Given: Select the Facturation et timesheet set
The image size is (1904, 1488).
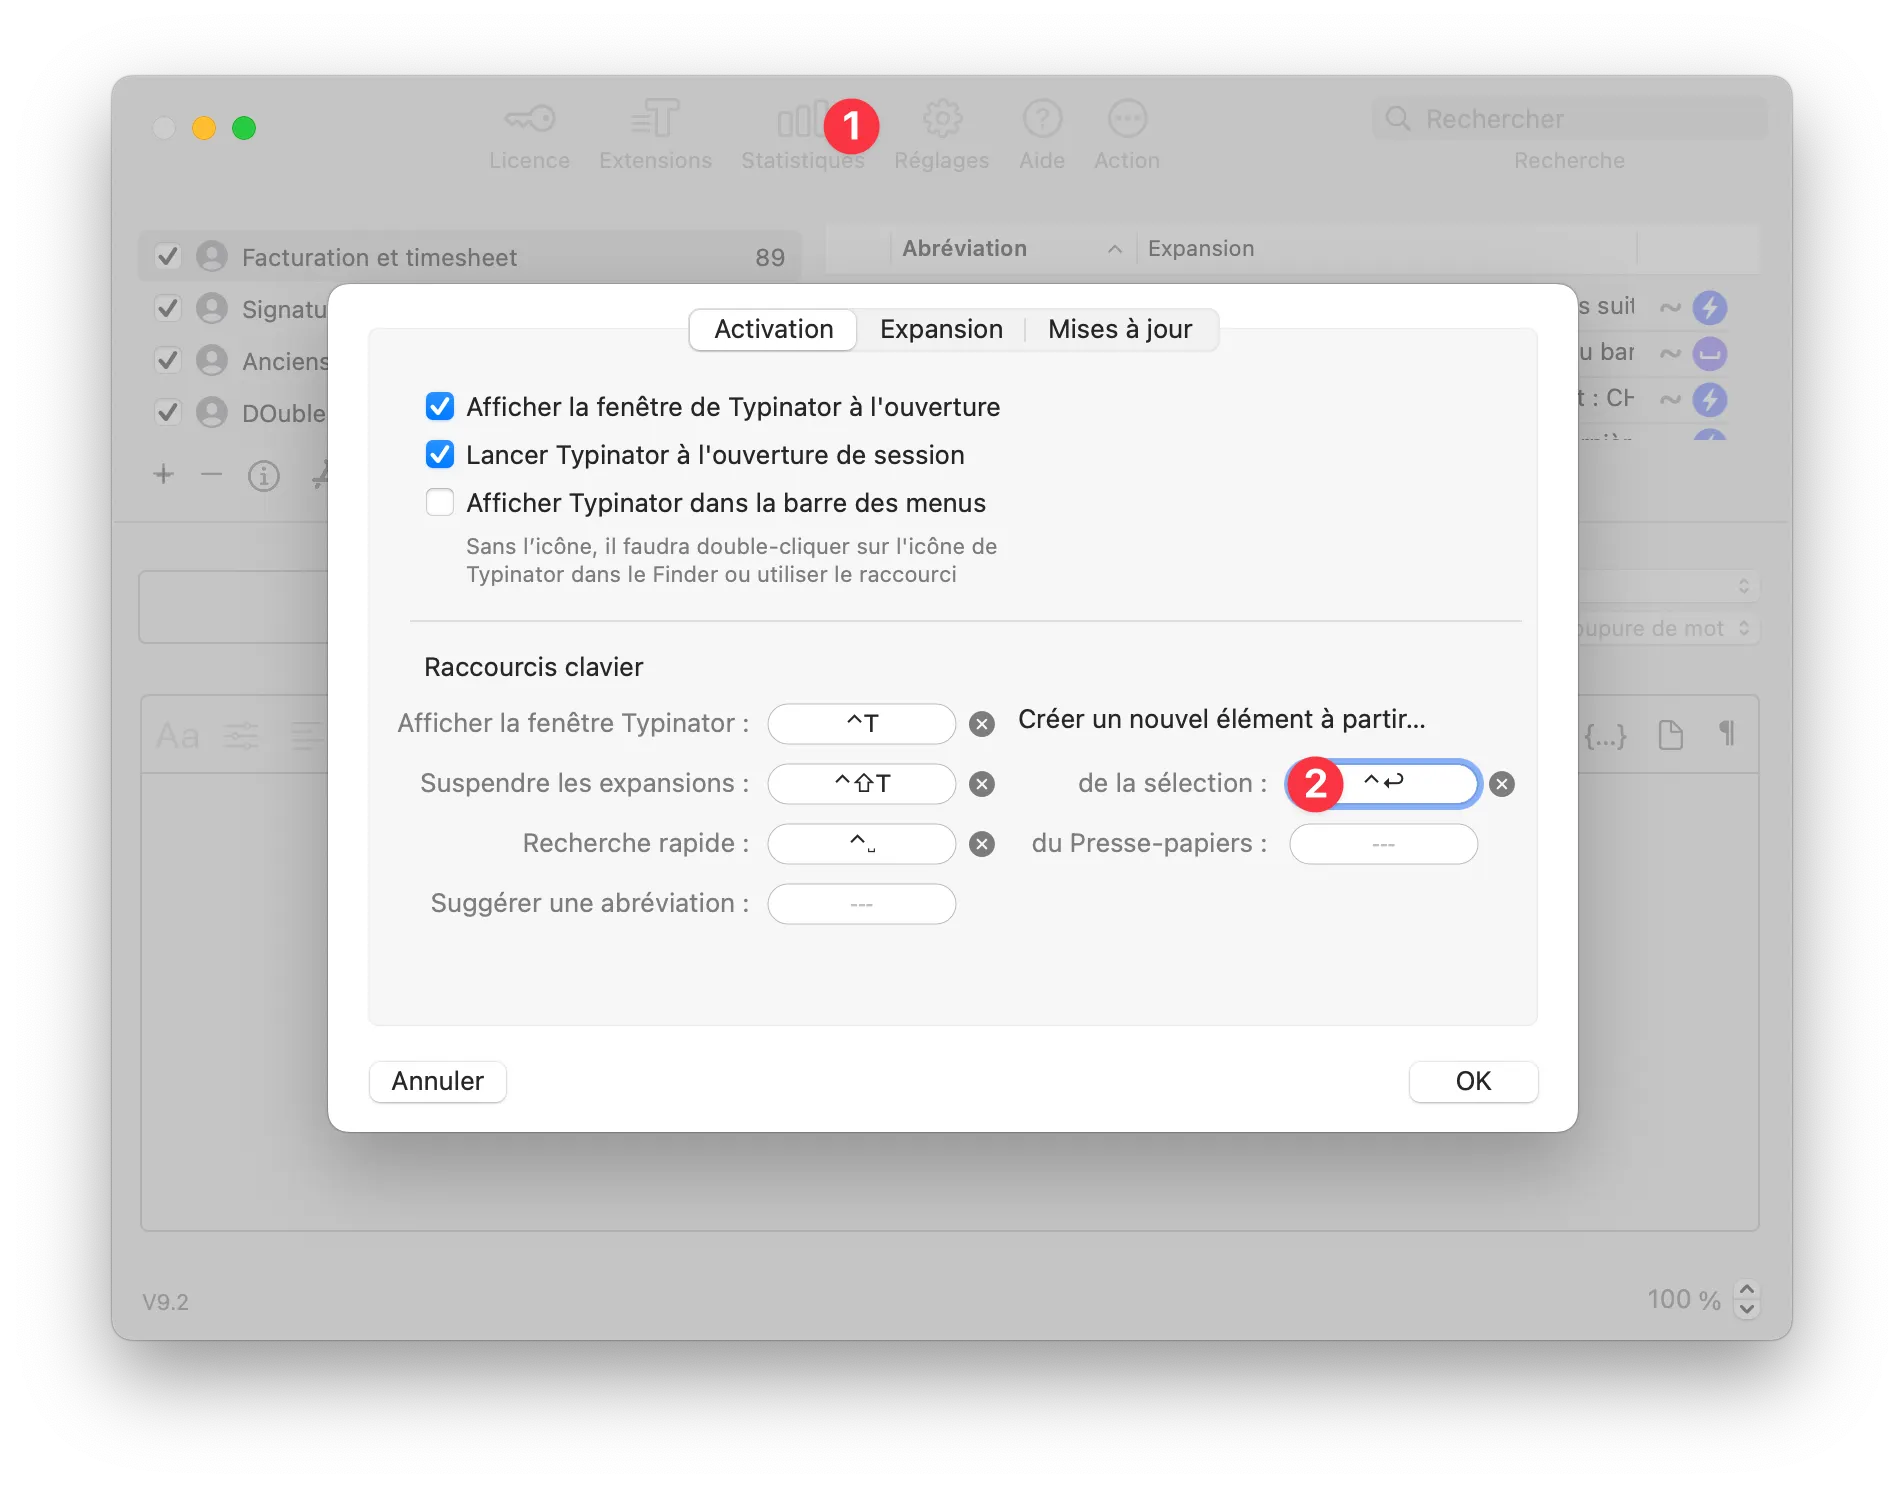Looking at the screenshot, I should 470,257.
